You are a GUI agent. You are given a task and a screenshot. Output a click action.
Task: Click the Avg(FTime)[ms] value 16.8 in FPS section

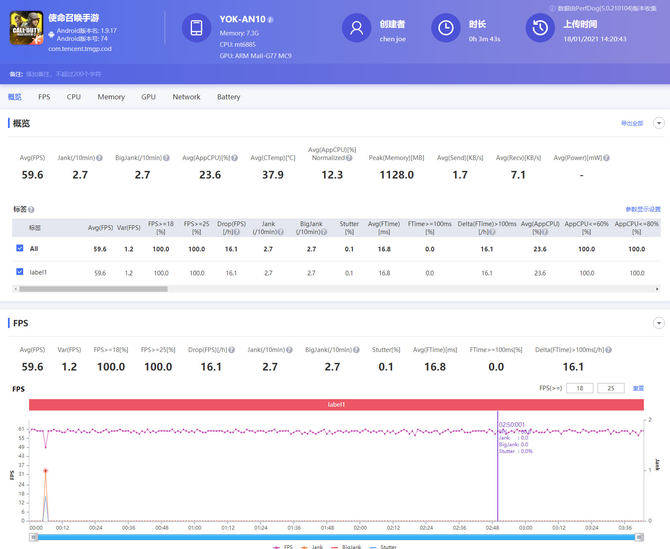click(435, 367)
